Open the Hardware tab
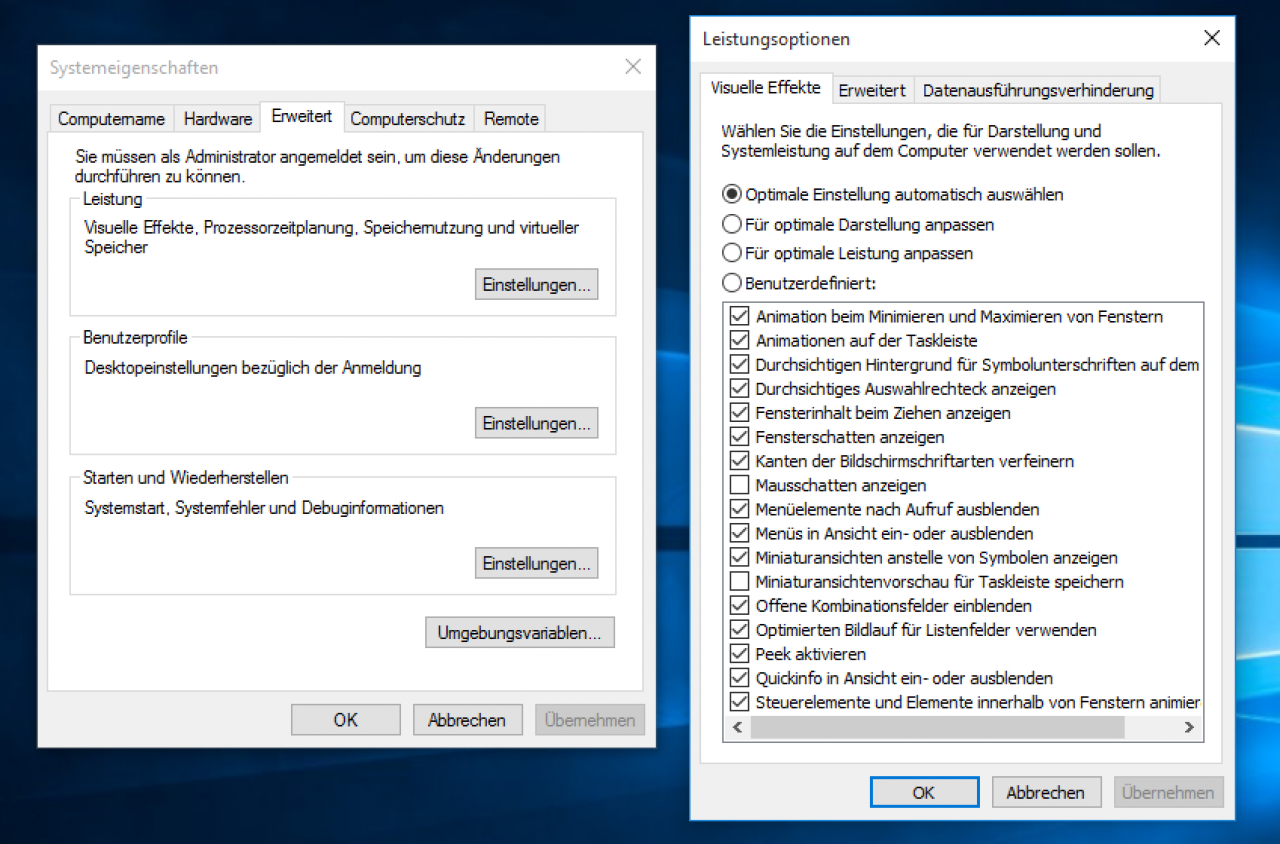 coord(217,118)
